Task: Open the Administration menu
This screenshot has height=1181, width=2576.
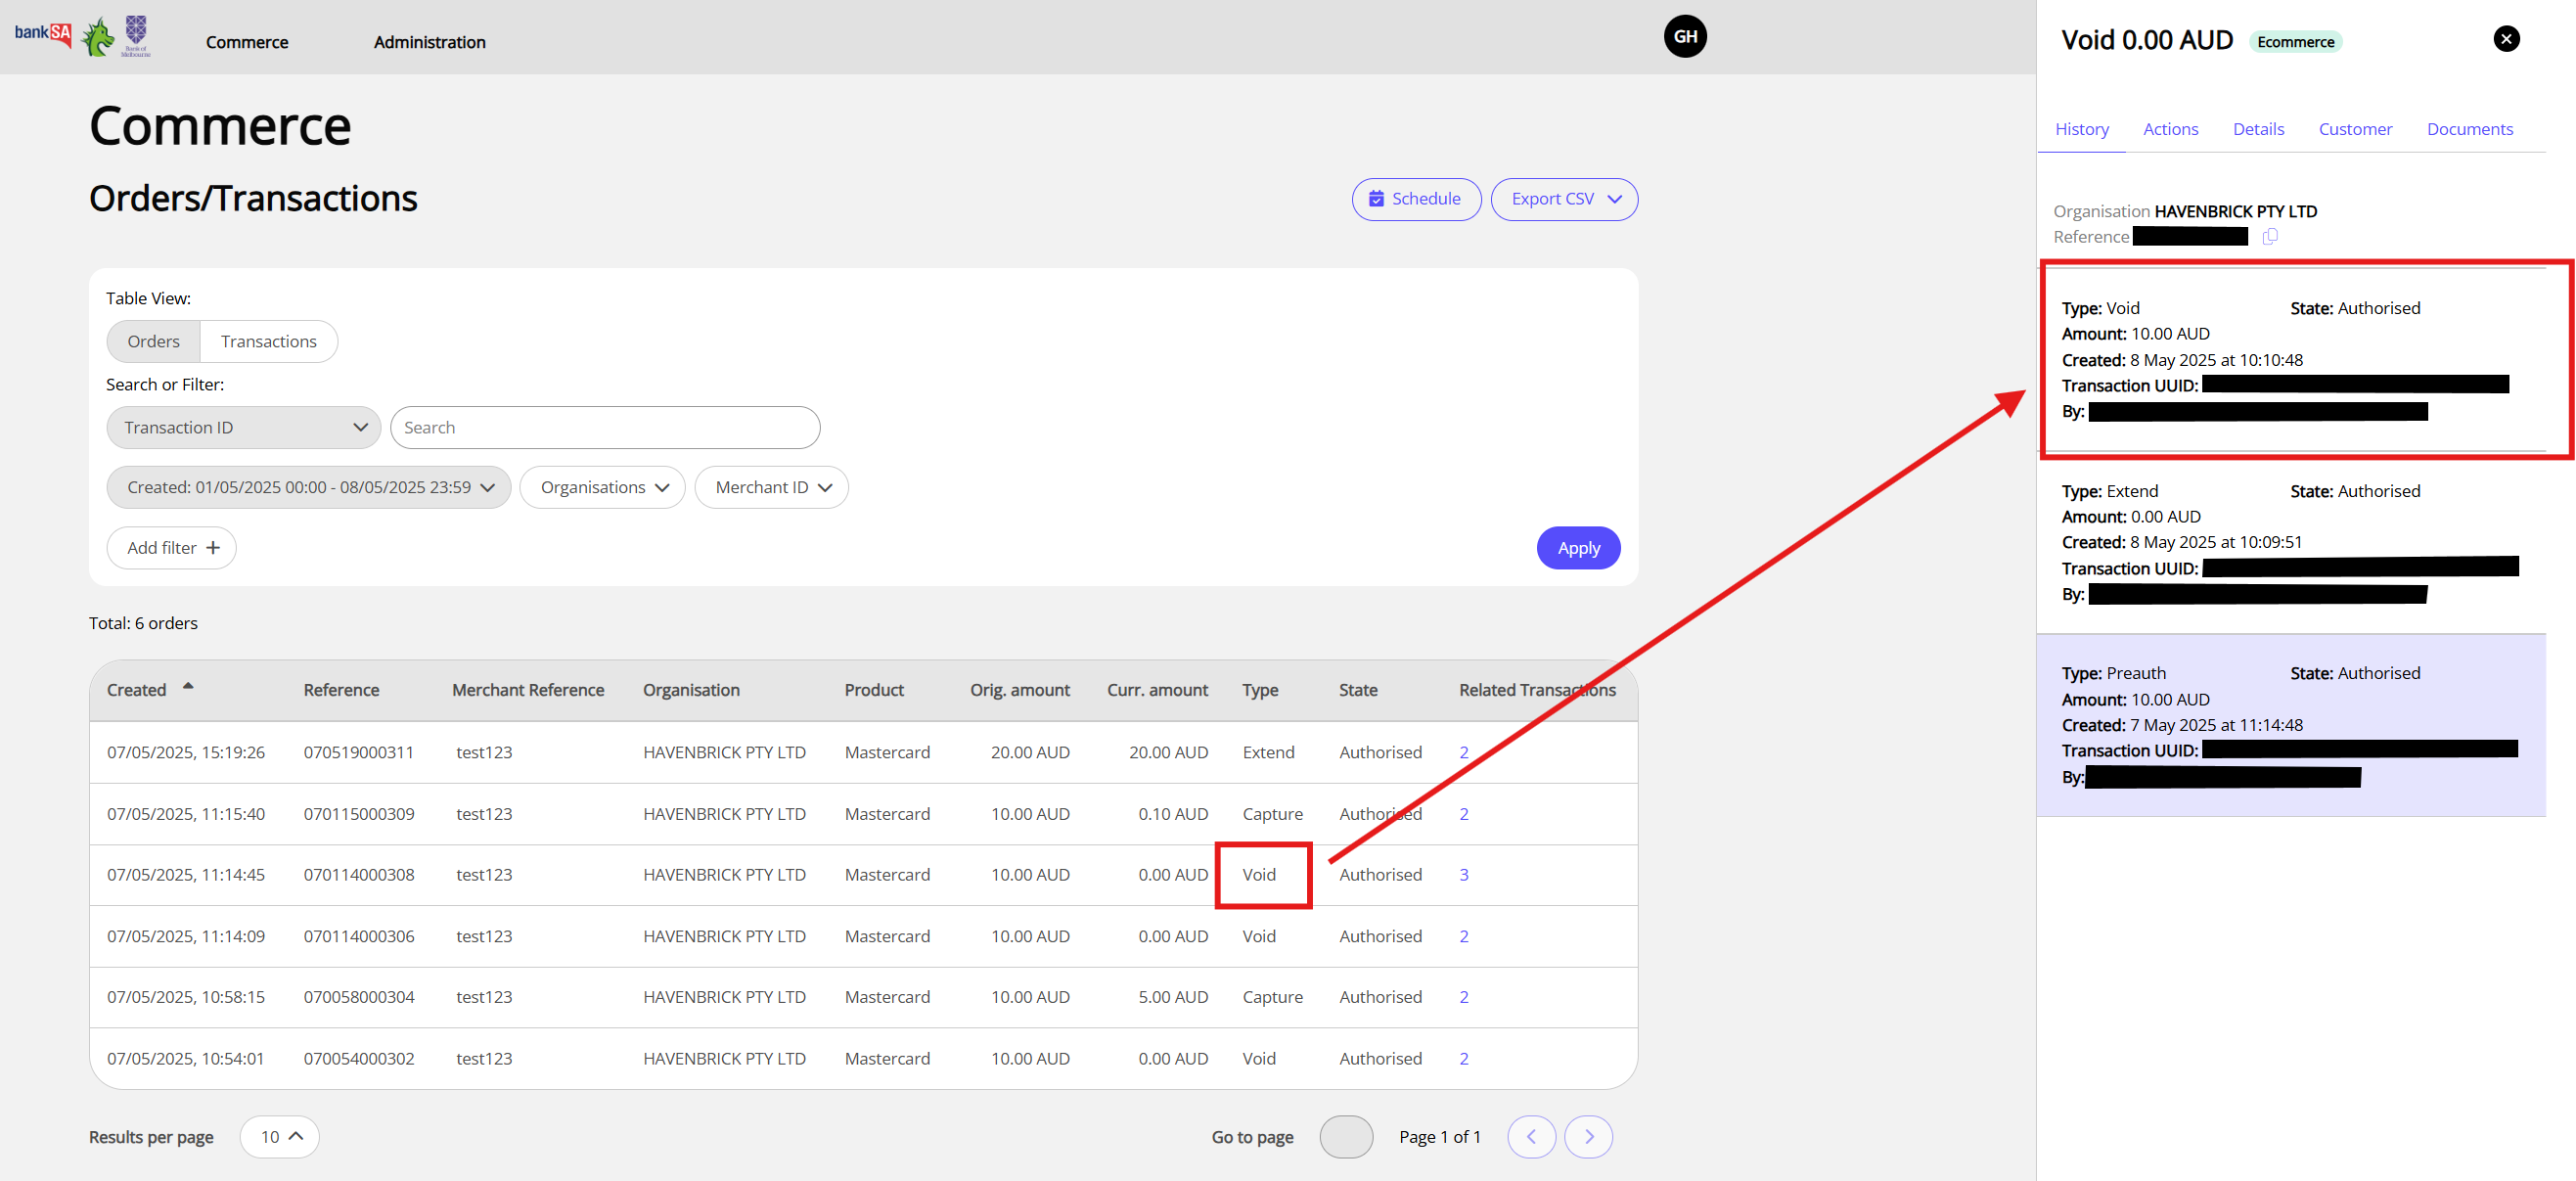Action: point(429,42)
